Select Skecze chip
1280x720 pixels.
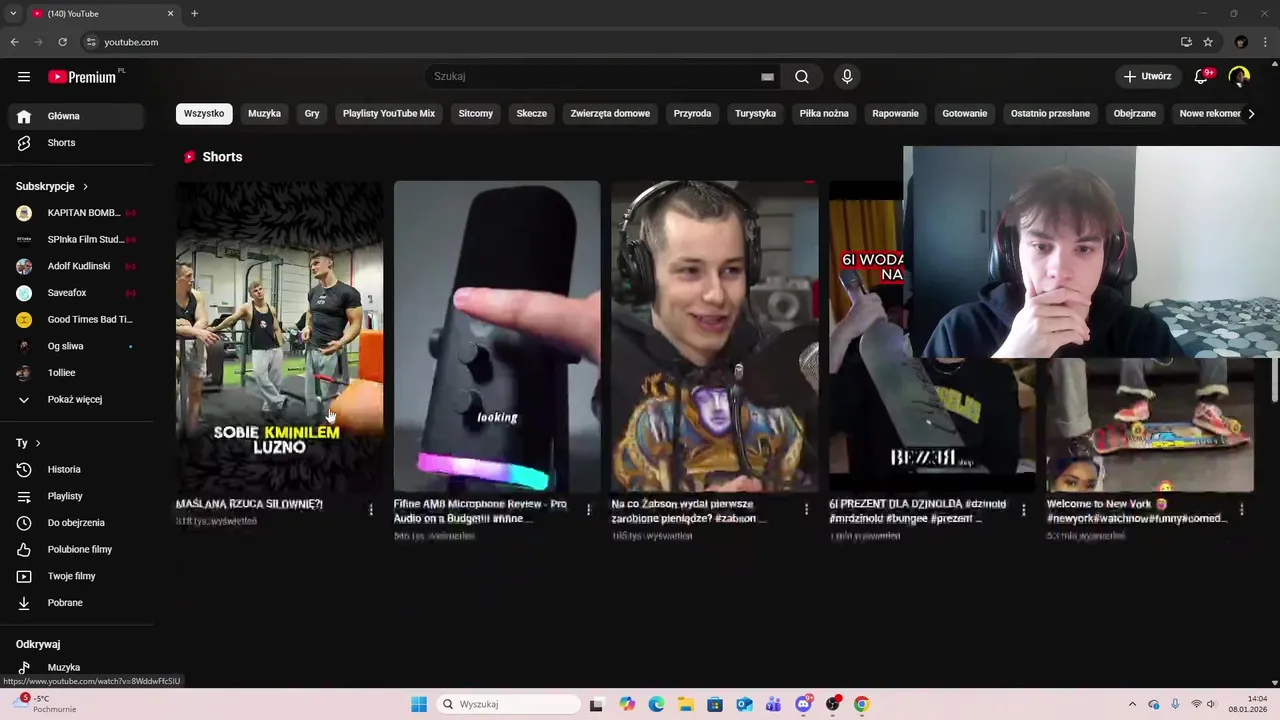532,114
